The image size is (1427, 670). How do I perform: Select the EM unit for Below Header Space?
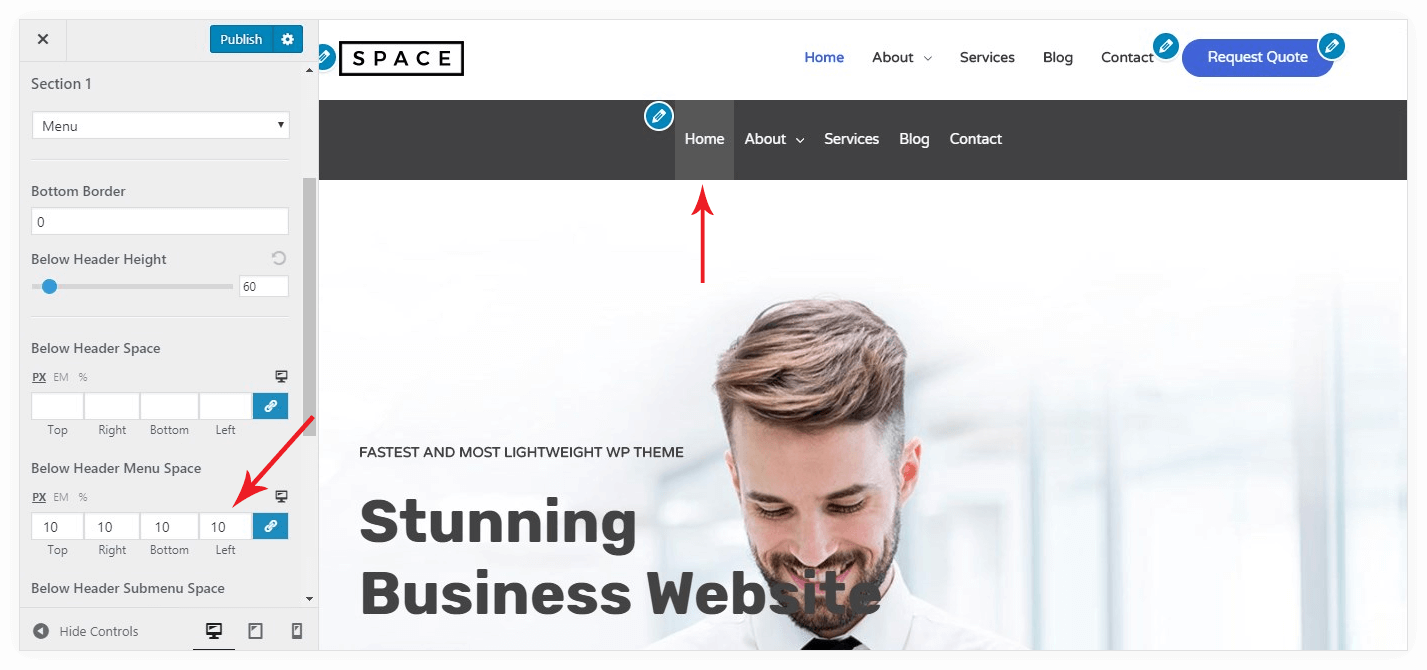(x=61, y=377)
